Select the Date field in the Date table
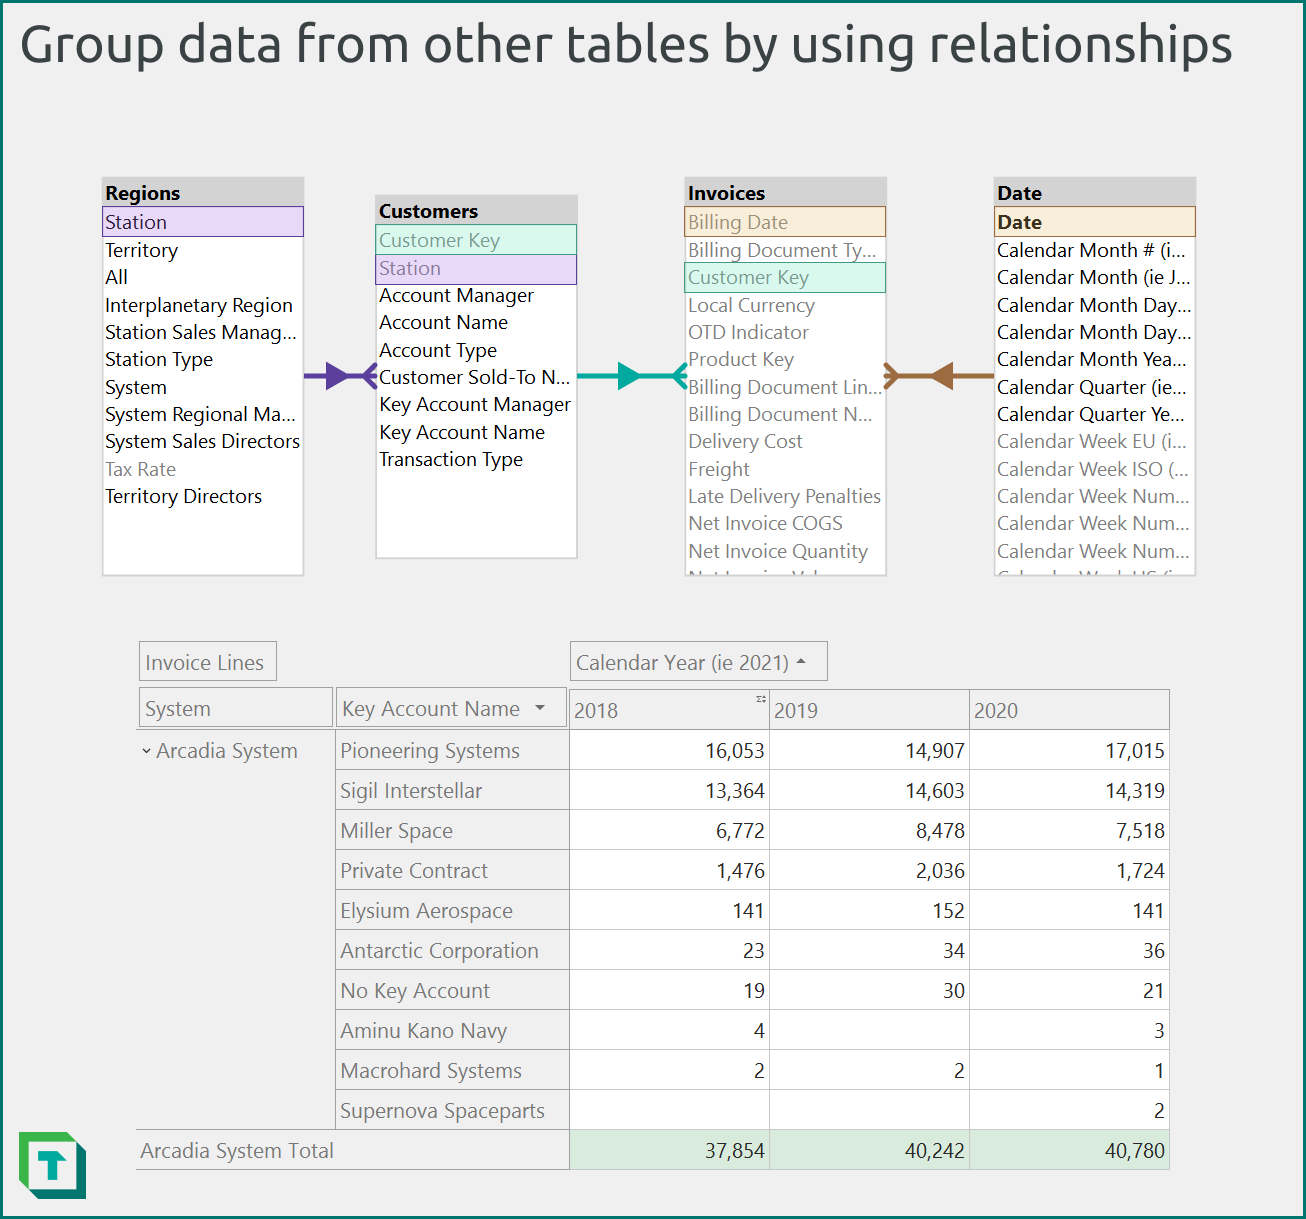 1093,221
